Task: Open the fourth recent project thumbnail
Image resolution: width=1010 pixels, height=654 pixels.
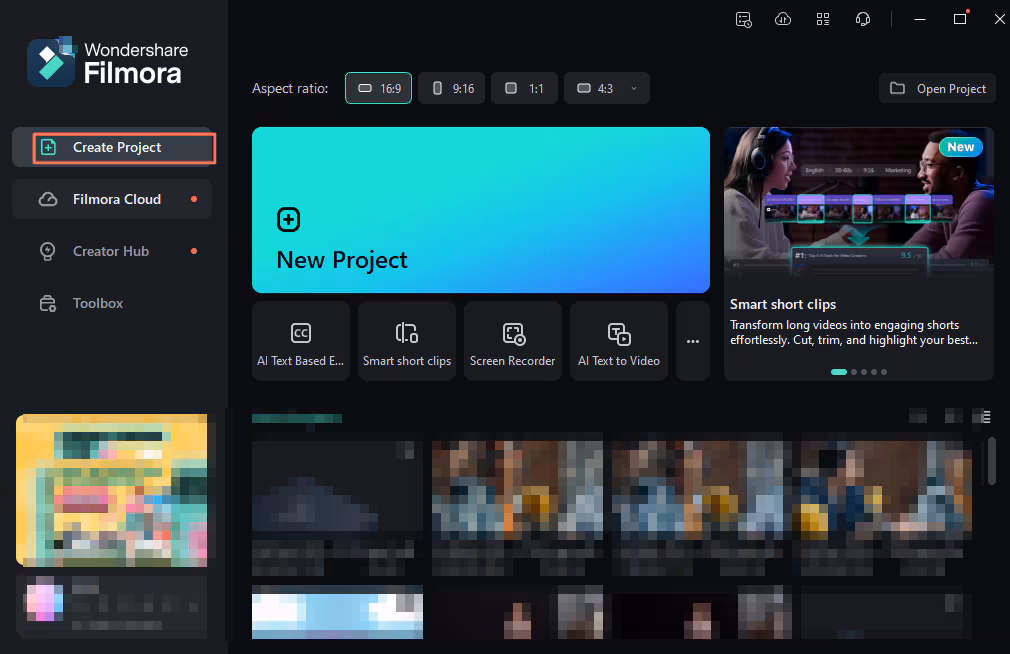Action: [x=886, y=490]
